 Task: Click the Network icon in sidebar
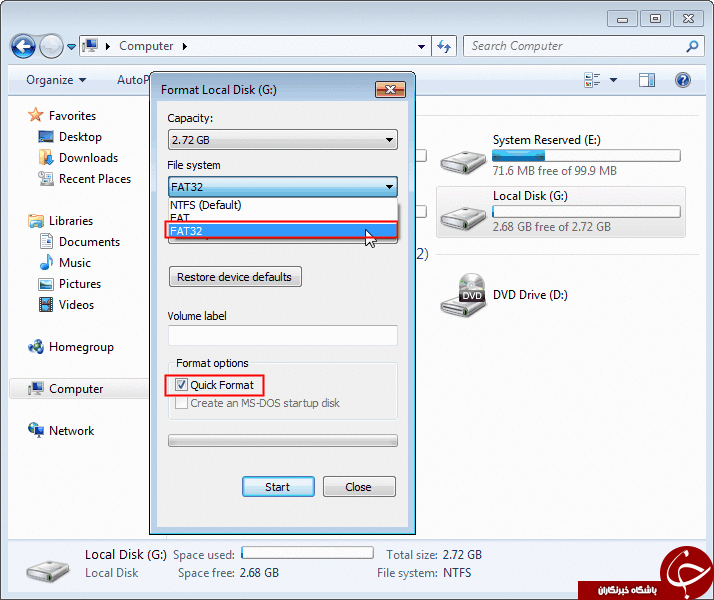pyautogui.click(x=36, y=430)
